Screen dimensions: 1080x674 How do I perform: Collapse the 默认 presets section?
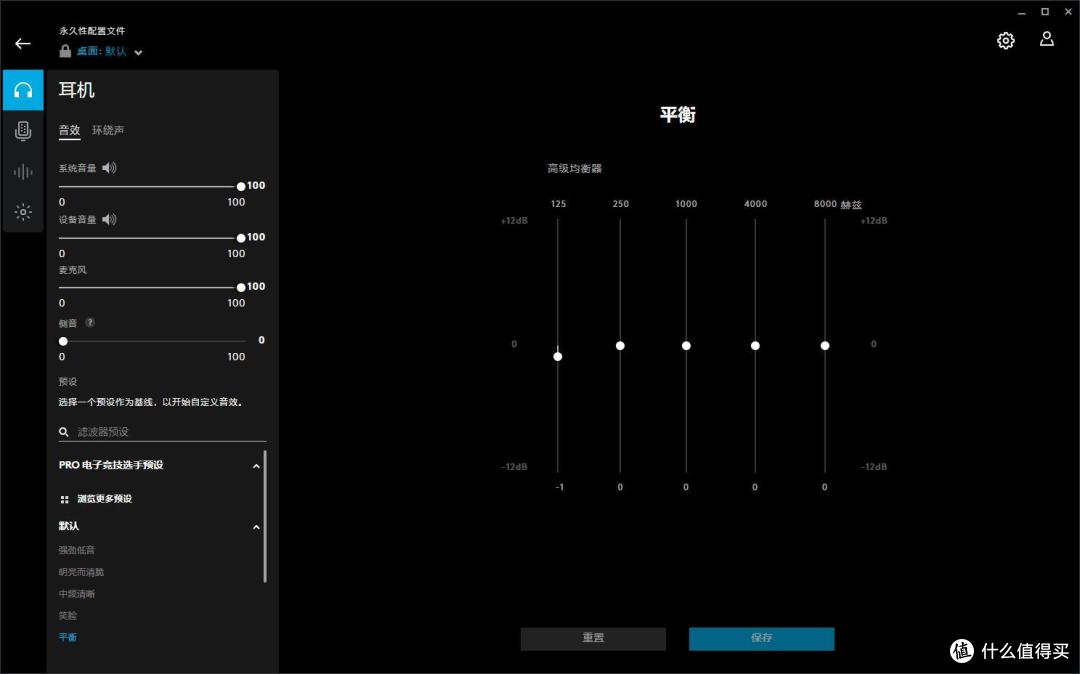[x=256, y=527]
